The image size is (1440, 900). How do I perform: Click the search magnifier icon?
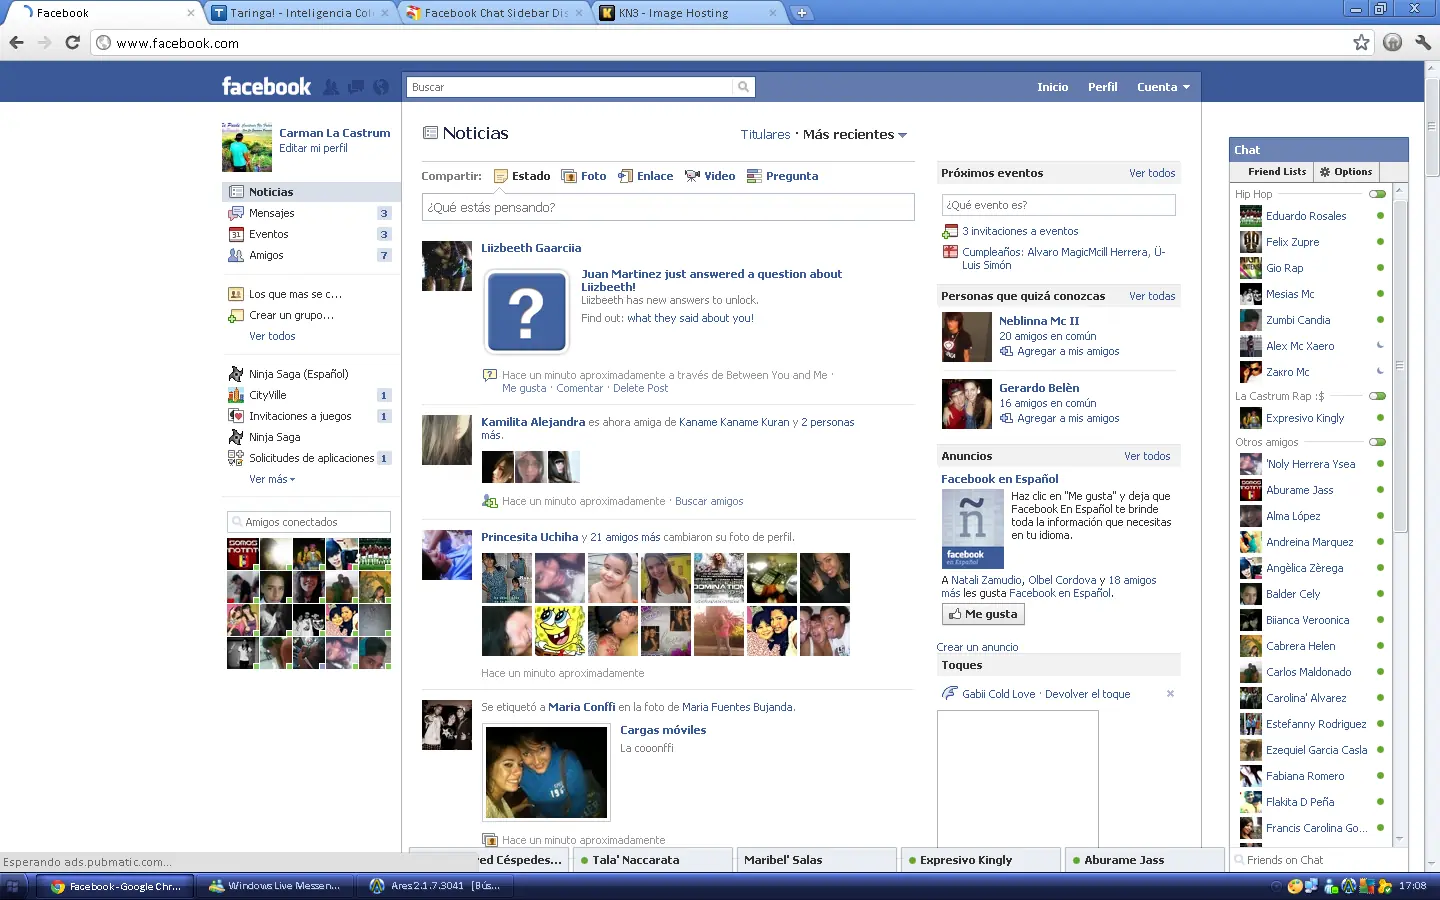pos(743,87)
